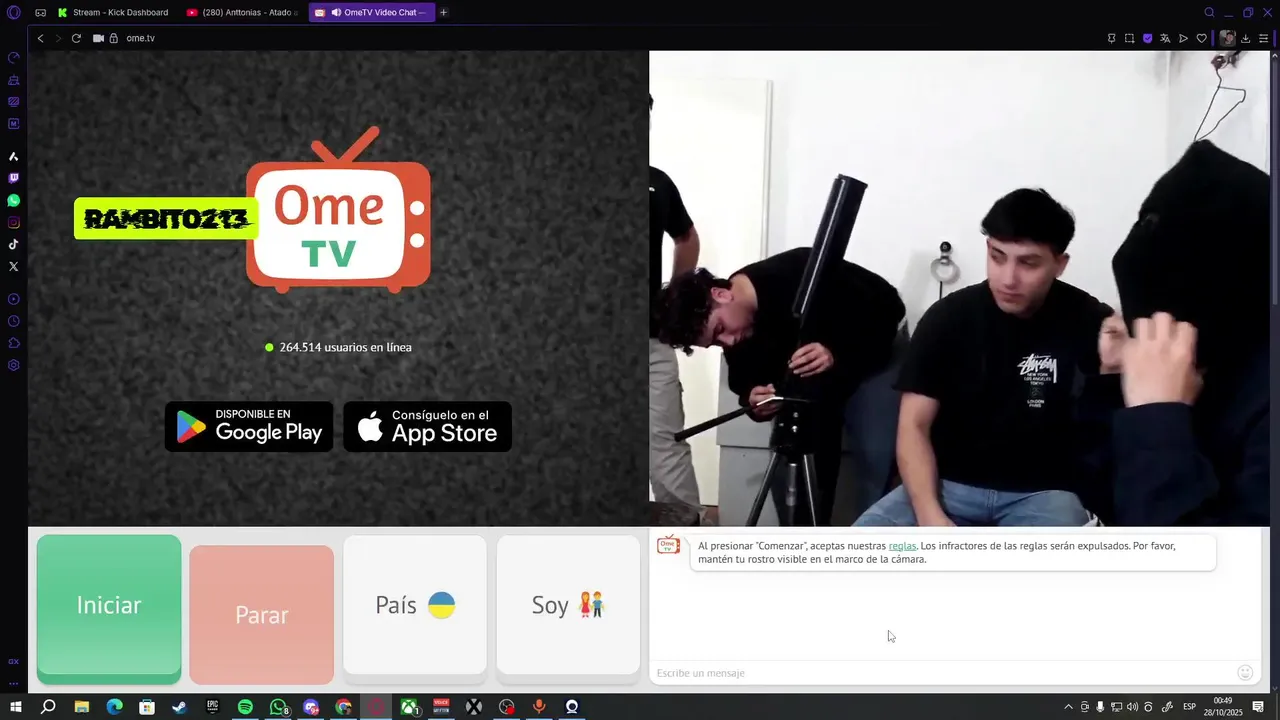This screenshot has width=1280, height=720.
Task: Click the 264.514 usuarios en línea text
Action: [x=345, y=347]
